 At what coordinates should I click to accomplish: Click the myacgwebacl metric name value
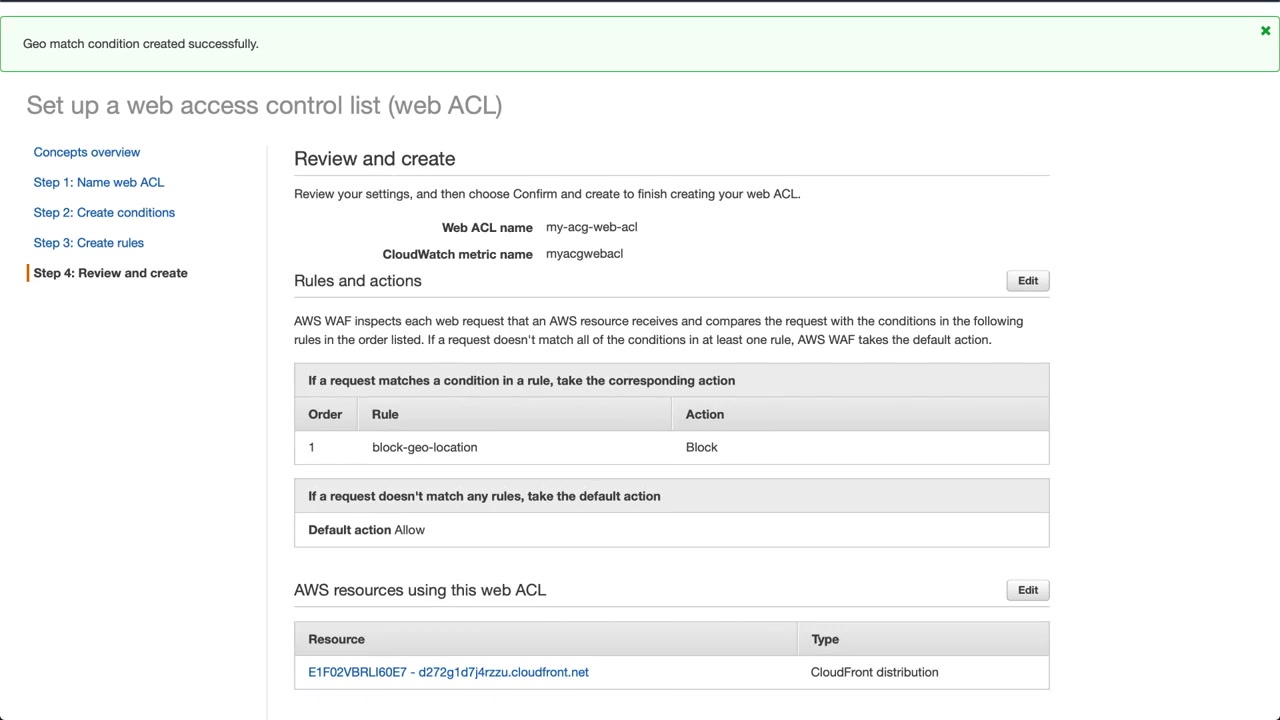coord(584,254)
